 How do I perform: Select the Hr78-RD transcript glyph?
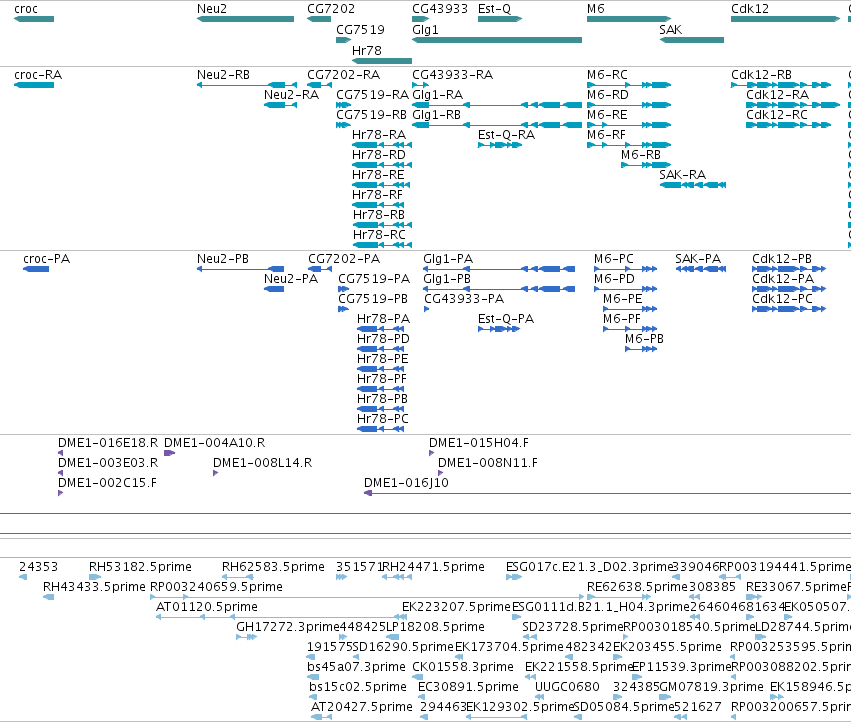[x=382, y=165]
